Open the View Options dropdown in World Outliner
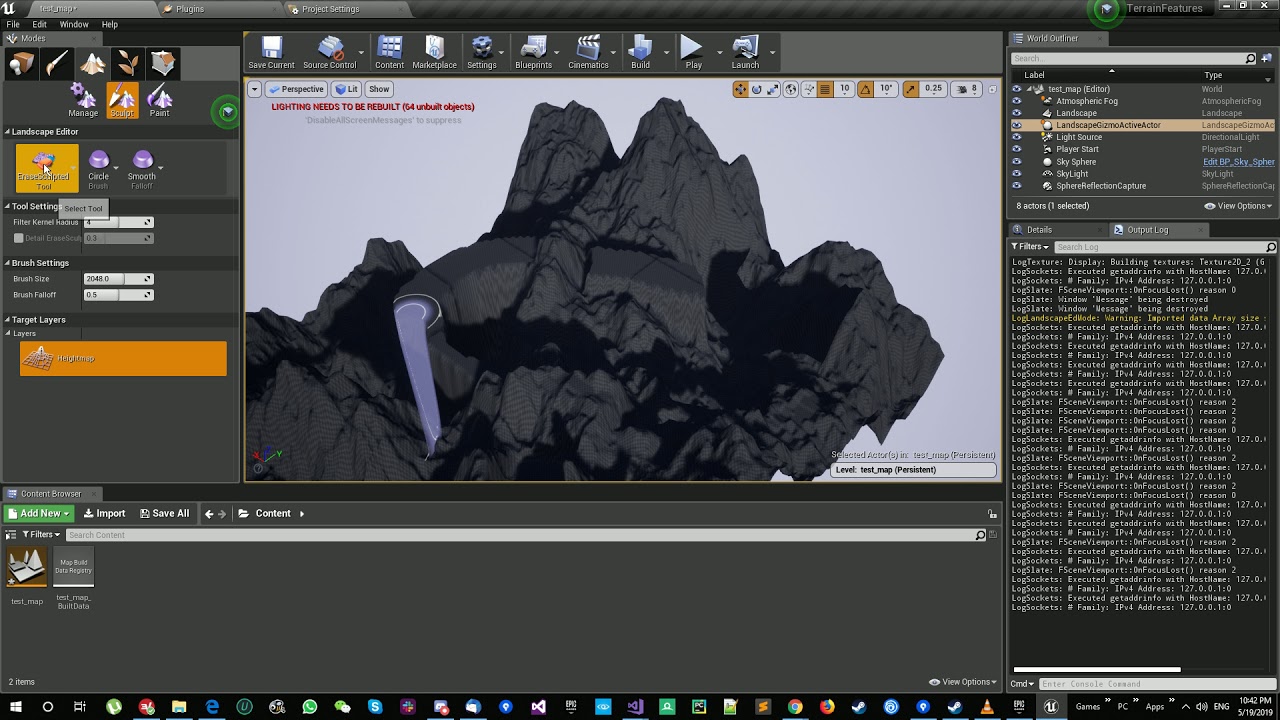1280x720 pixels. tap(1238, 206)
